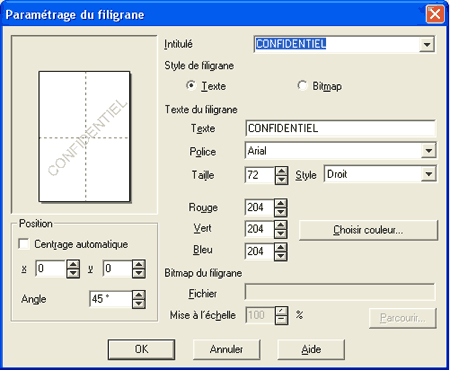Click the Texte watermark text field
The height and width of the screenshot is (370, 450).
pyautogui.click(x=340, y=128)
